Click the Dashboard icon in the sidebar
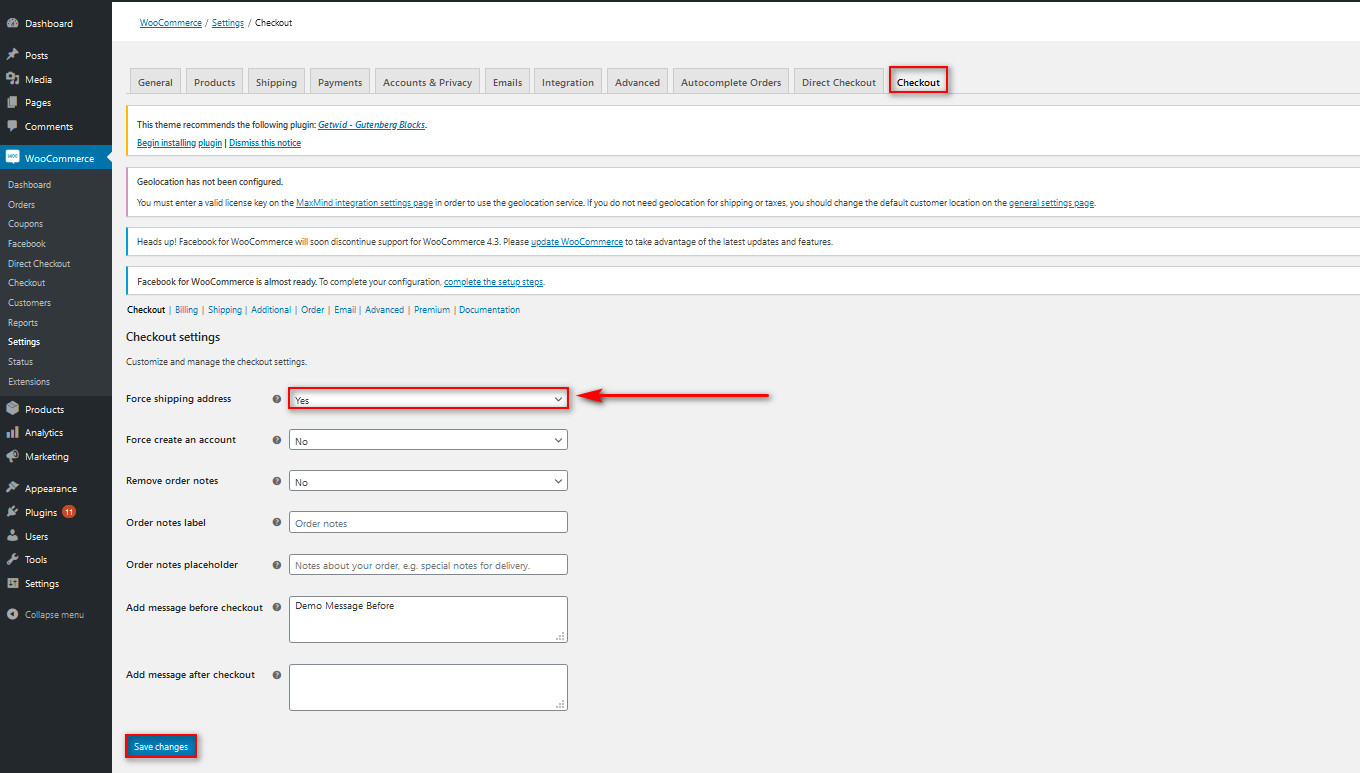Image resolution: width=1360 pixels, height=773 pixels. tap(12, 23)
